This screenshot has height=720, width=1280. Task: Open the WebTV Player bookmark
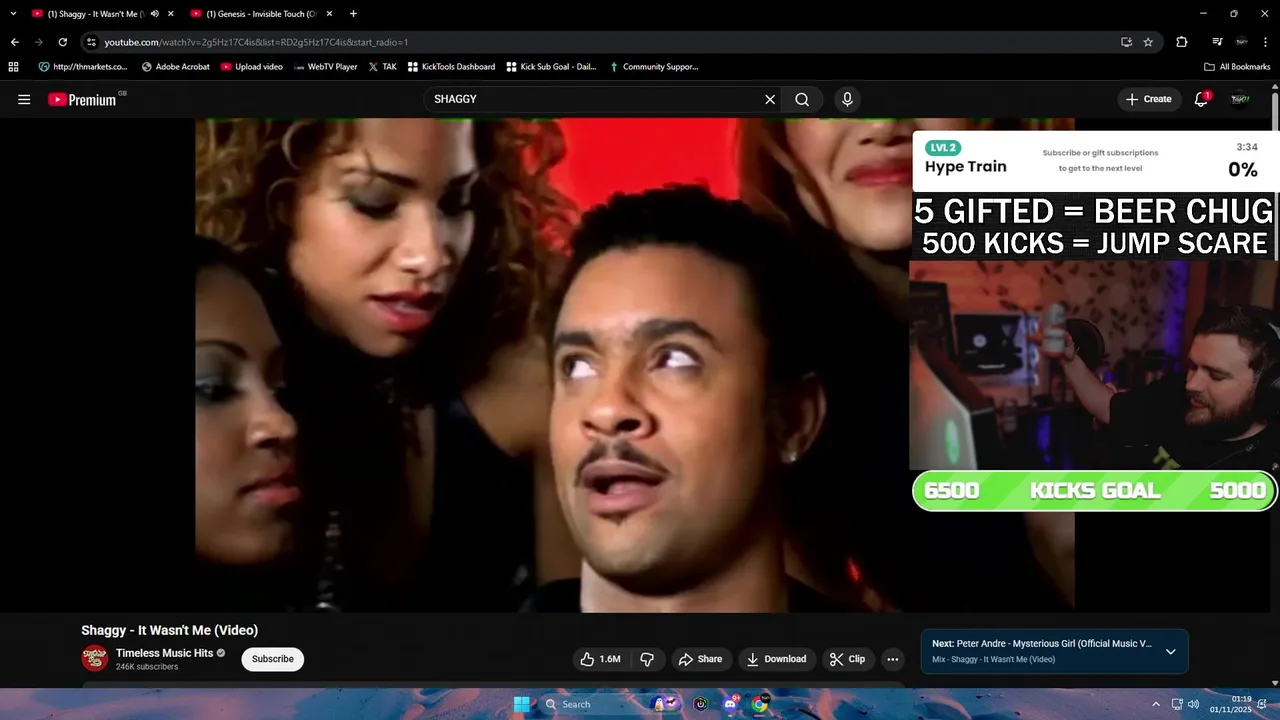(x=326, y=67)
